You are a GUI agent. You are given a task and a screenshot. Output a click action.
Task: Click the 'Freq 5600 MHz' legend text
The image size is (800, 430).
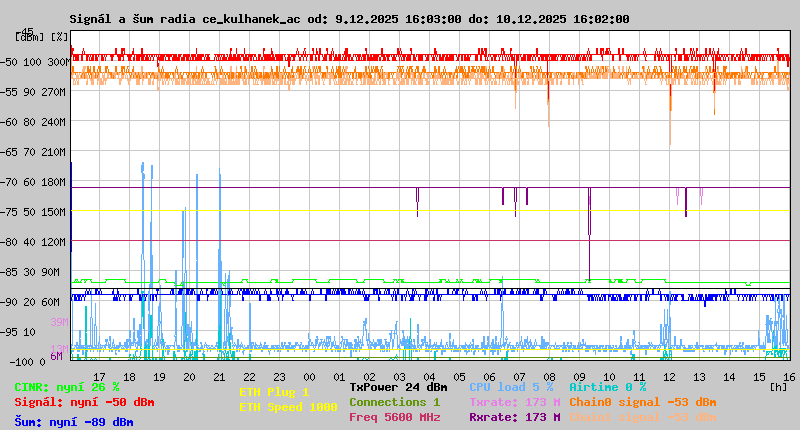click(x=395, y=417)
